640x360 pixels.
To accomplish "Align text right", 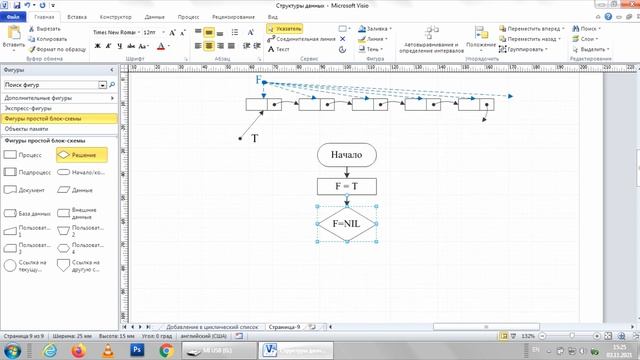I will click(x=220, y=46).
